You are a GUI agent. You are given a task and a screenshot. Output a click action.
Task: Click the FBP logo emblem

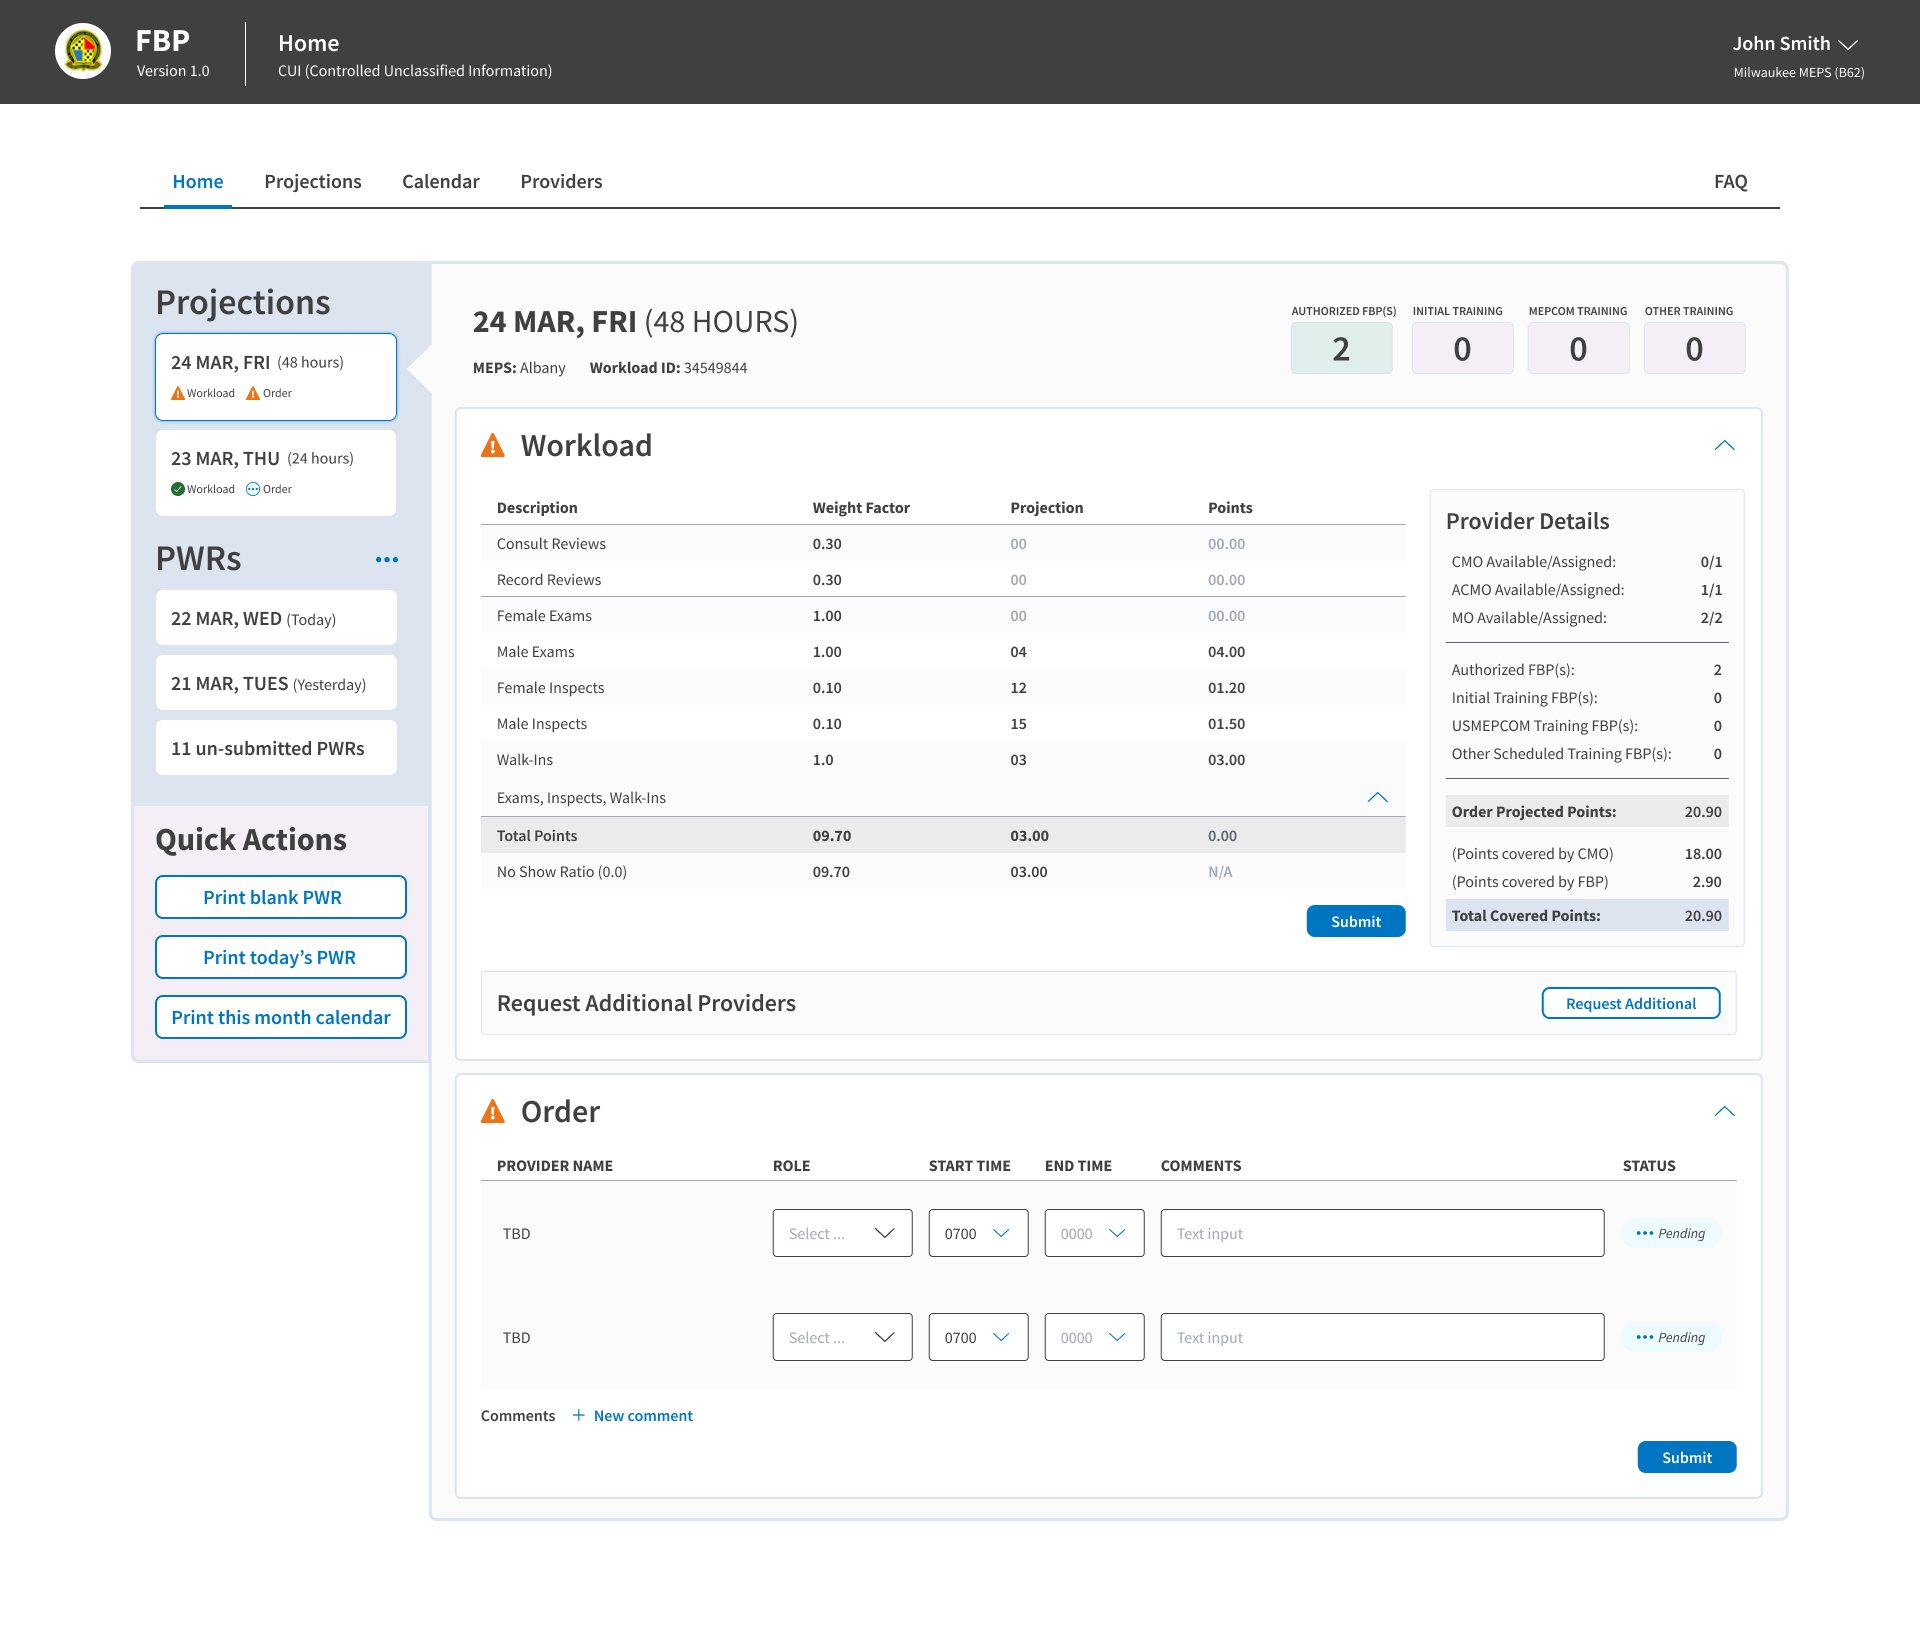click(83, 51)
